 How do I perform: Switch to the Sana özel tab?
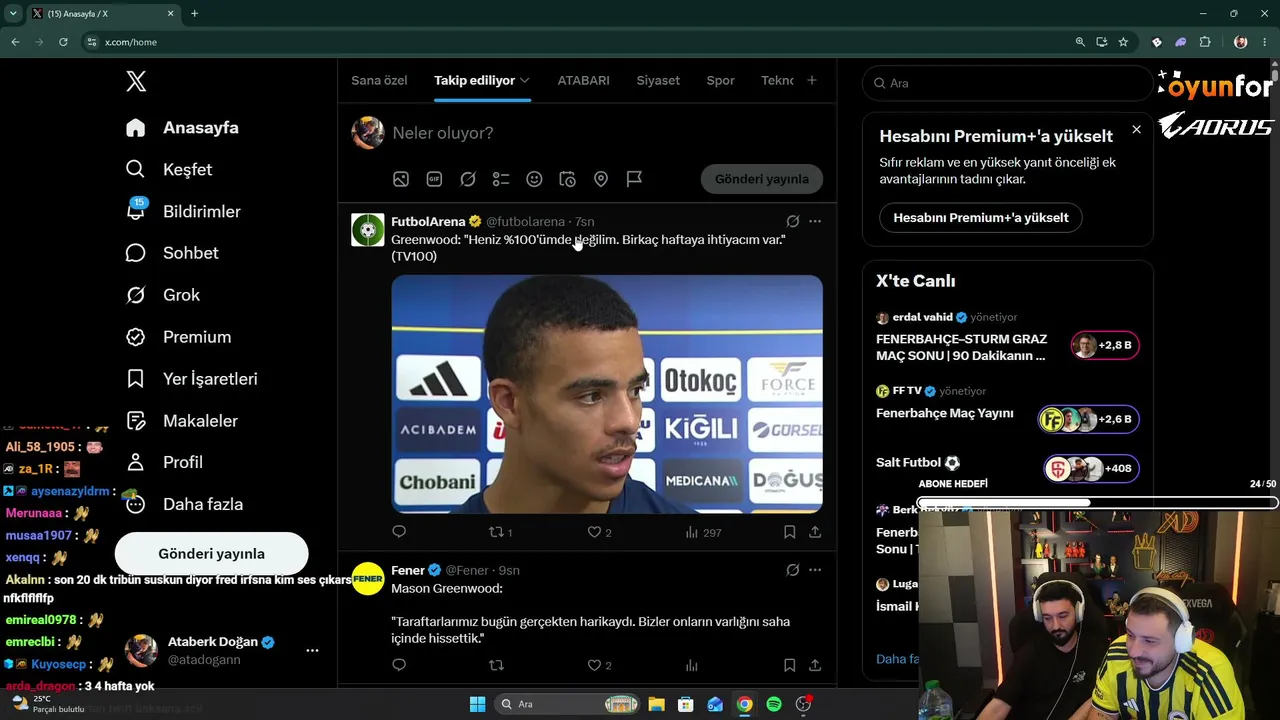click(x=379, y=80)
